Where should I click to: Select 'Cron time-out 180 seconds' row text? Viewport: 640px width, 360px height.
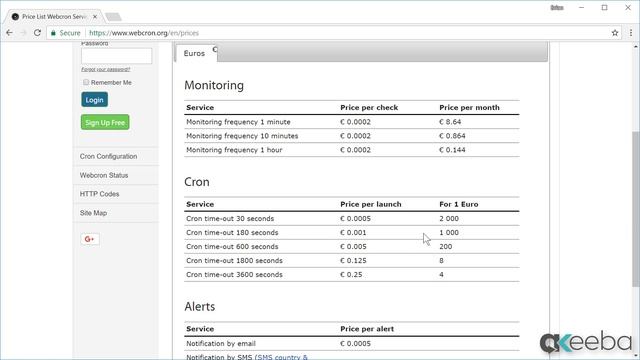click(232, 233)
